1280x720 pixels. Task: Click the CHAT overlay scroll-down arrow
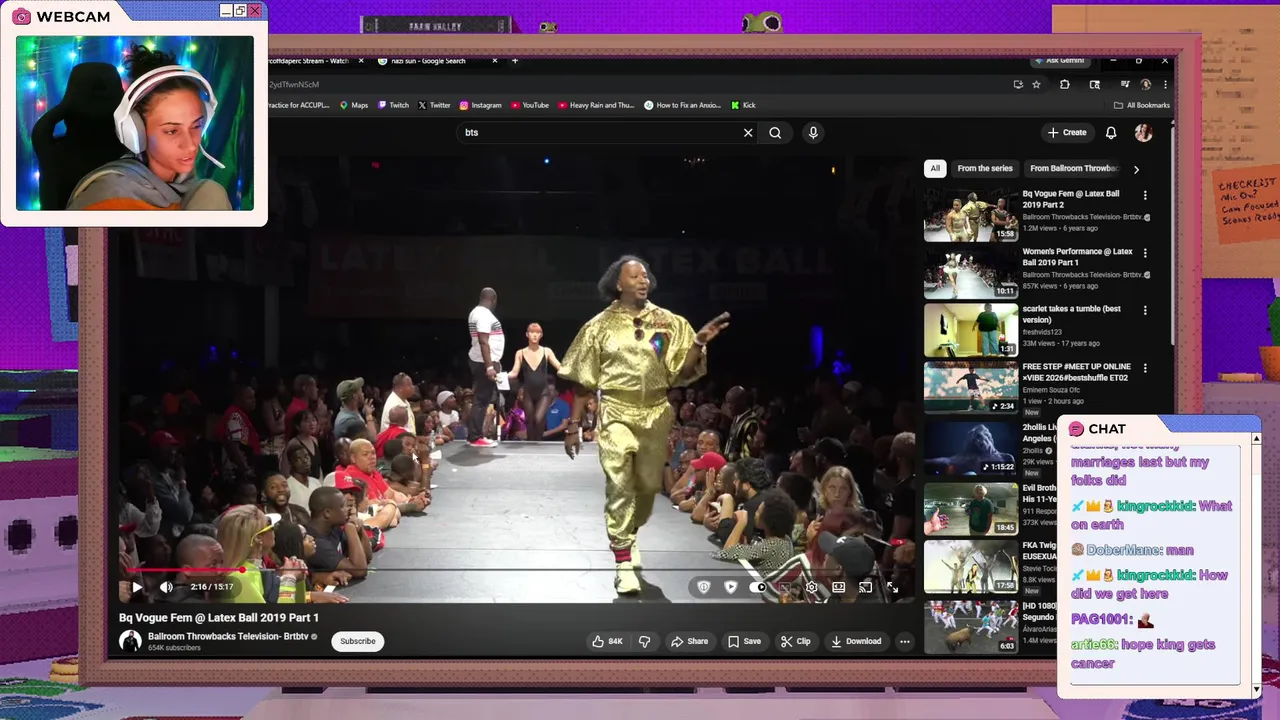(x=1256, y=689)
